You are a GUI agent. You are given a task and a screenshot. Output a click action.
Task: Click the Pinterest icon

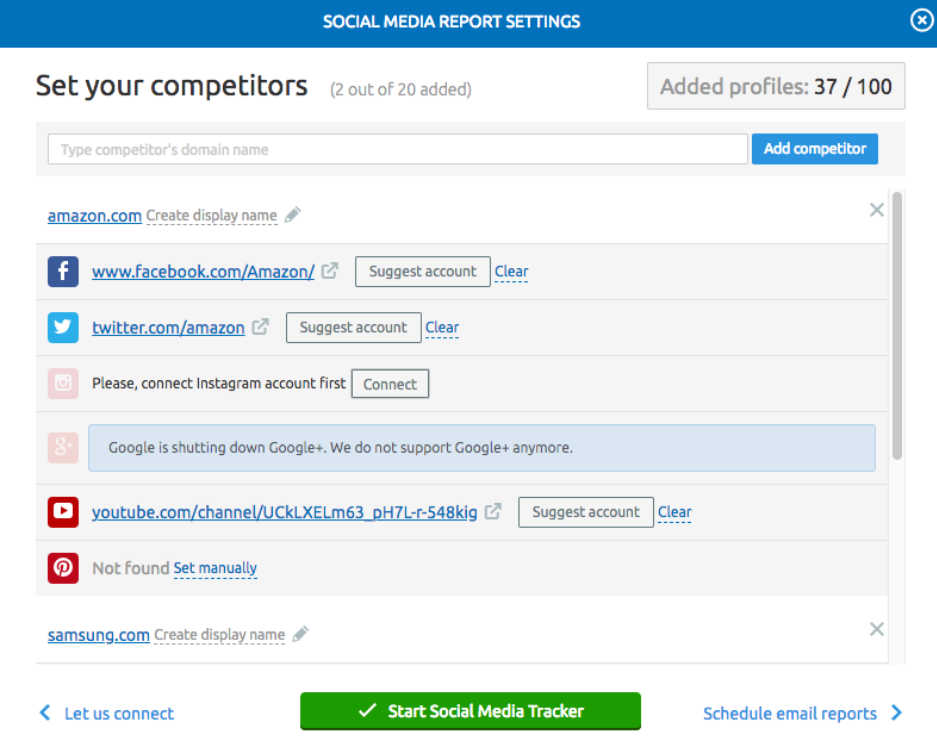[x=63, y=568]
